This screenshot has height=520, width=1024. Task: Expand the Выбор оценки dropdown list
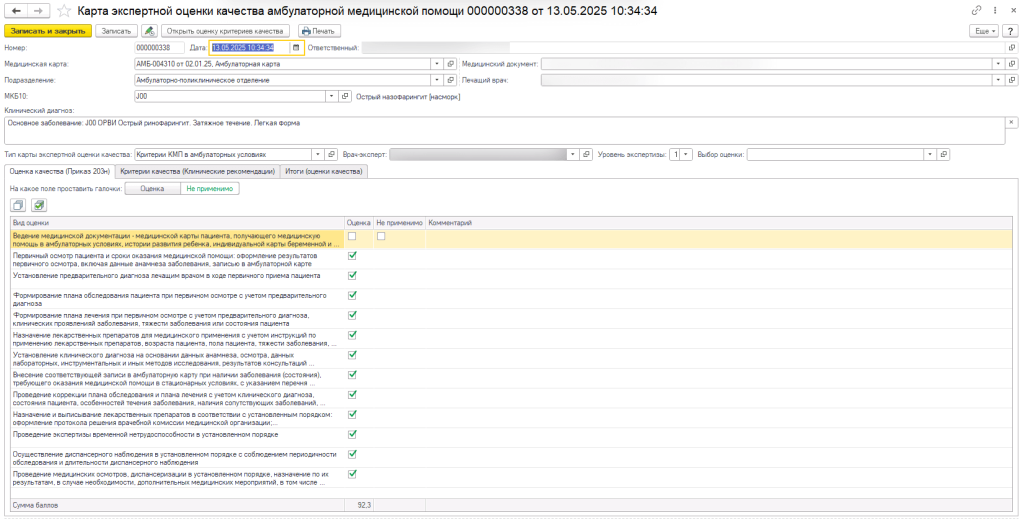[x=930, y=155]
